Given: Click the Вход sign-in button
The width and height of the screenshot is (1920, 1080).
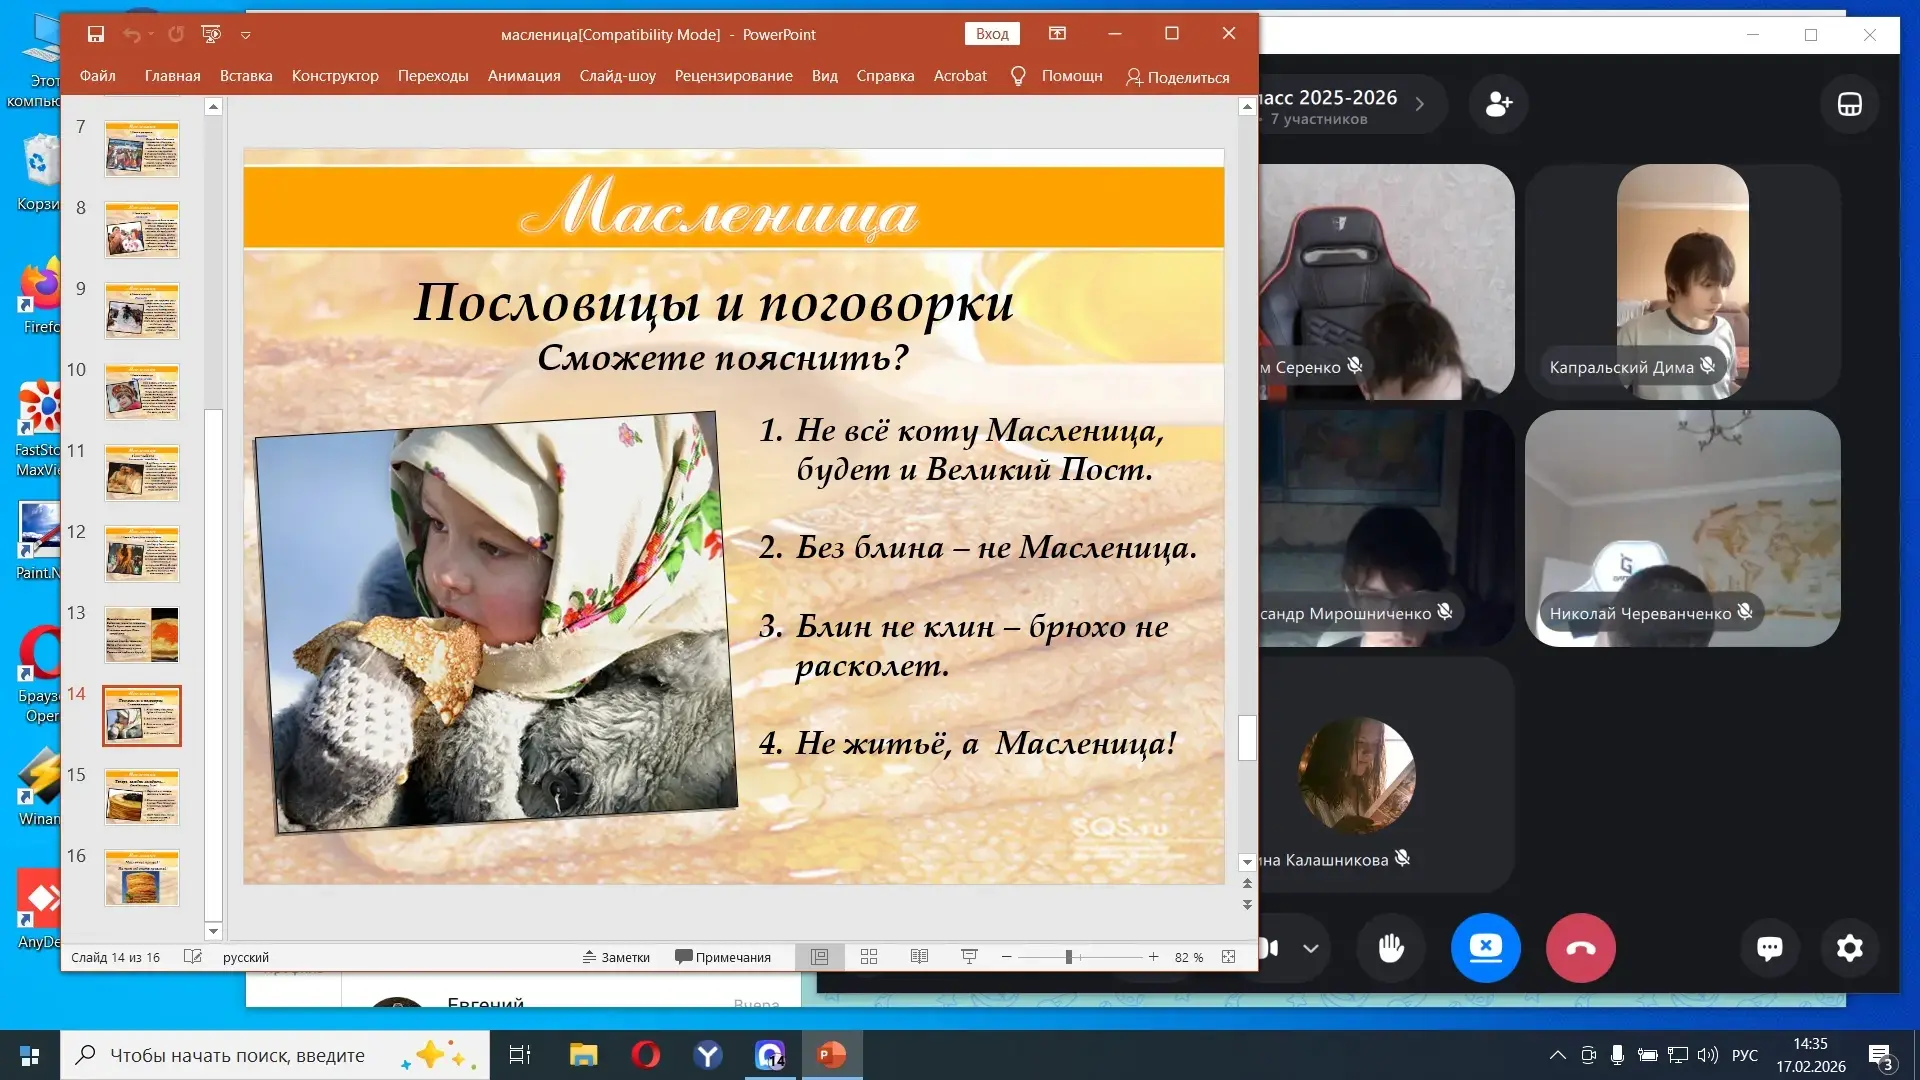Looking at the screenshot, I should 992,34.
